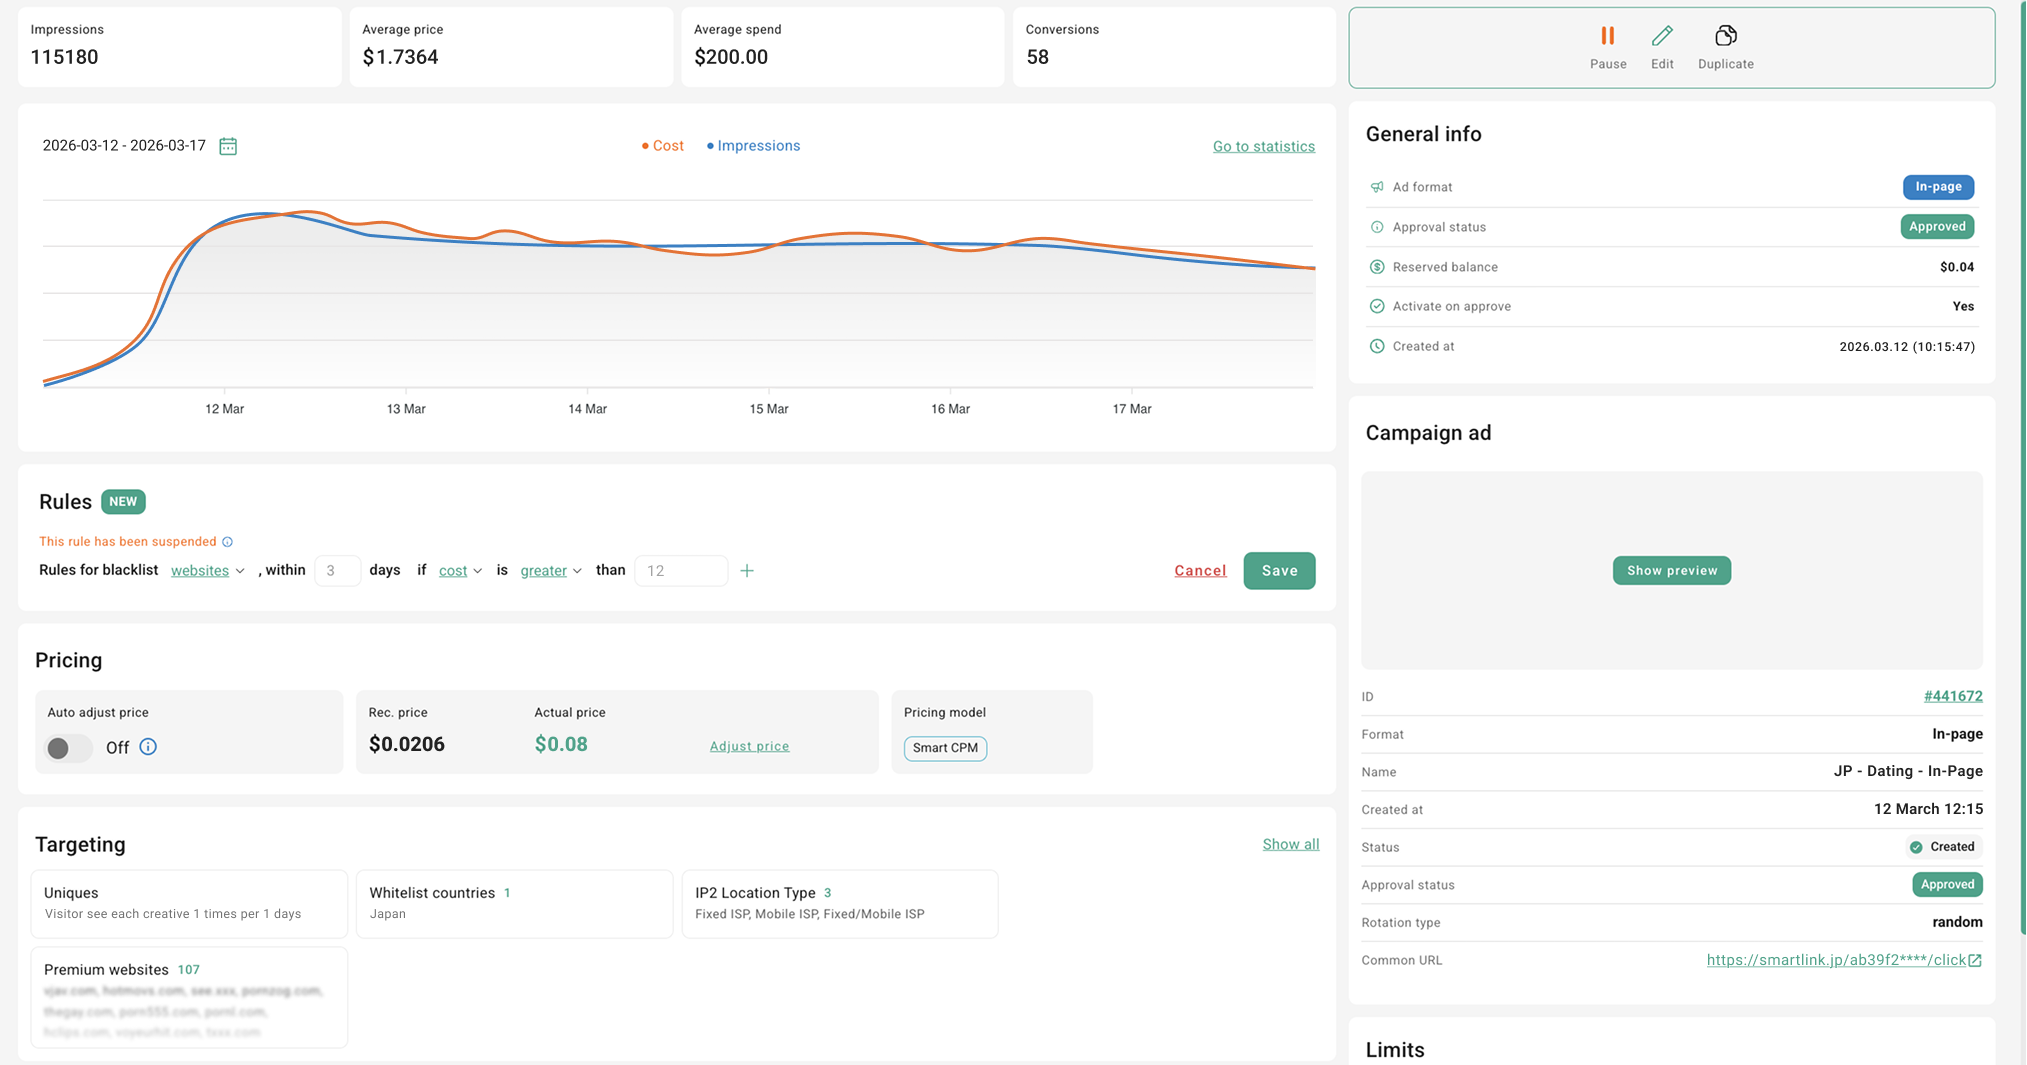Click the Limits section heading
This screenshot has width=2027, height=1065.
pyautogui.click(x=1395, y=1050)
